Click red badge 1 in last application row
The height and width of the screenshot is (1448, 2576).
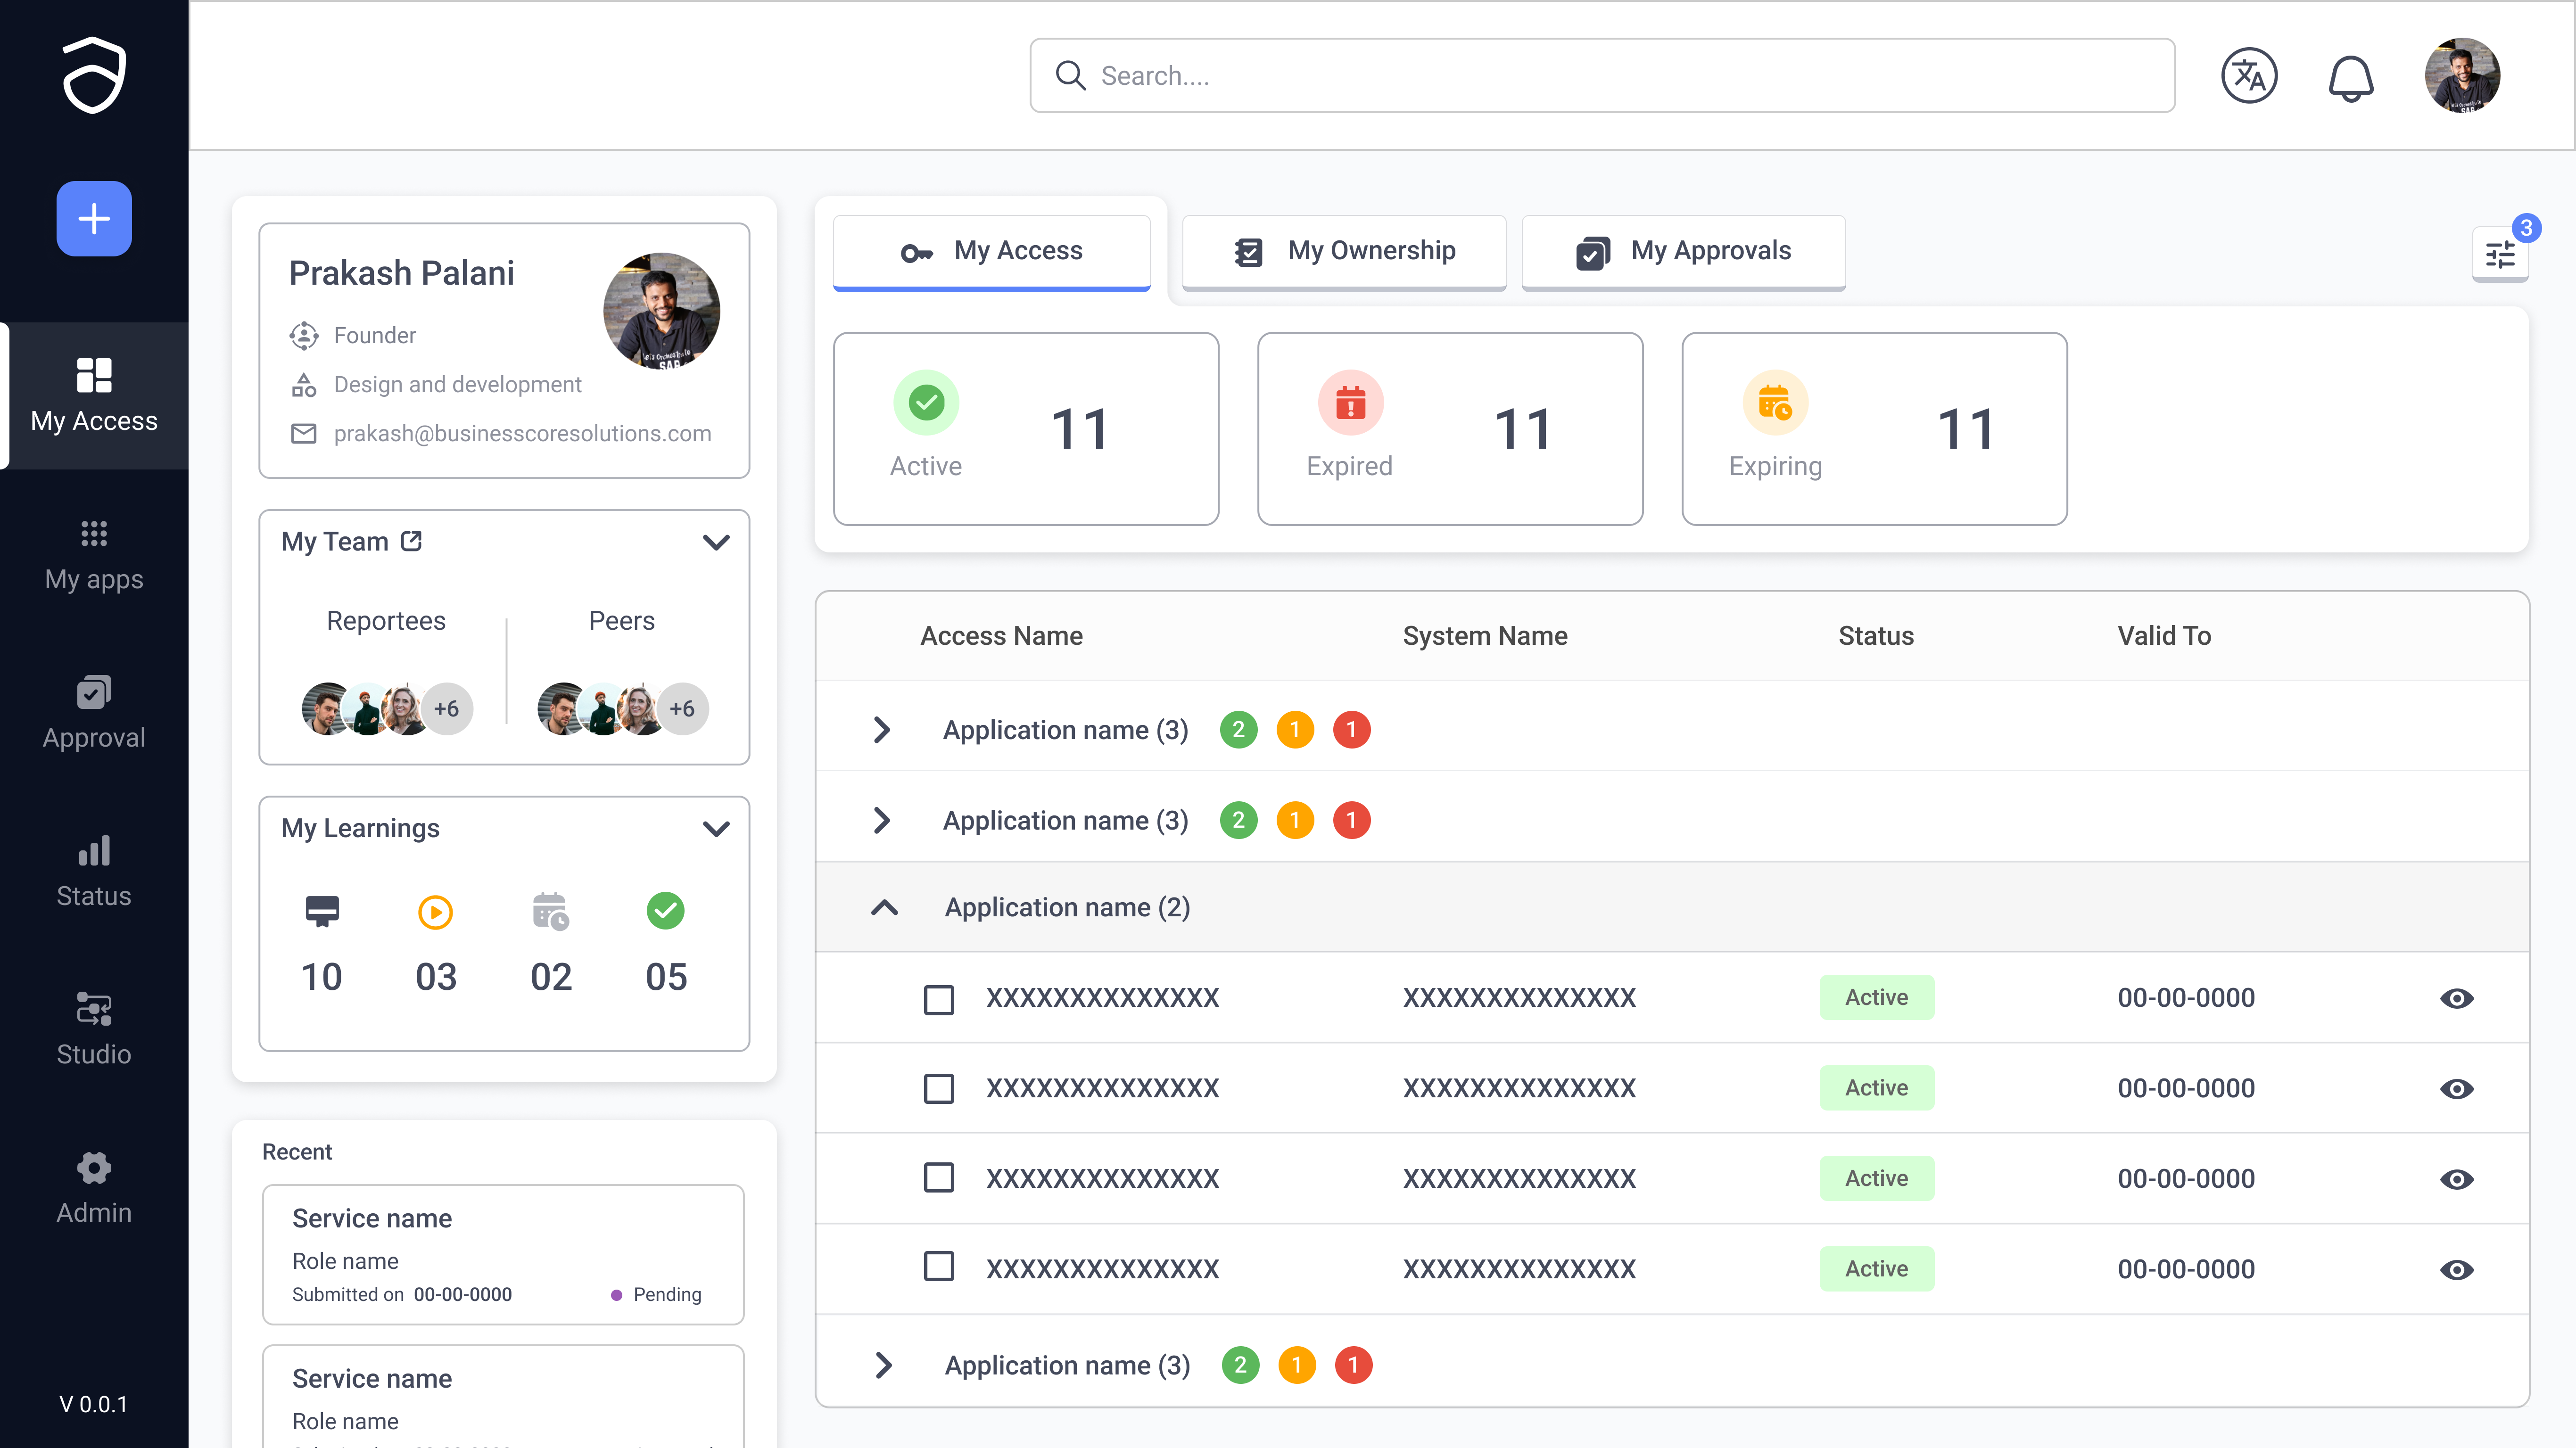tap(1353, 1365)
